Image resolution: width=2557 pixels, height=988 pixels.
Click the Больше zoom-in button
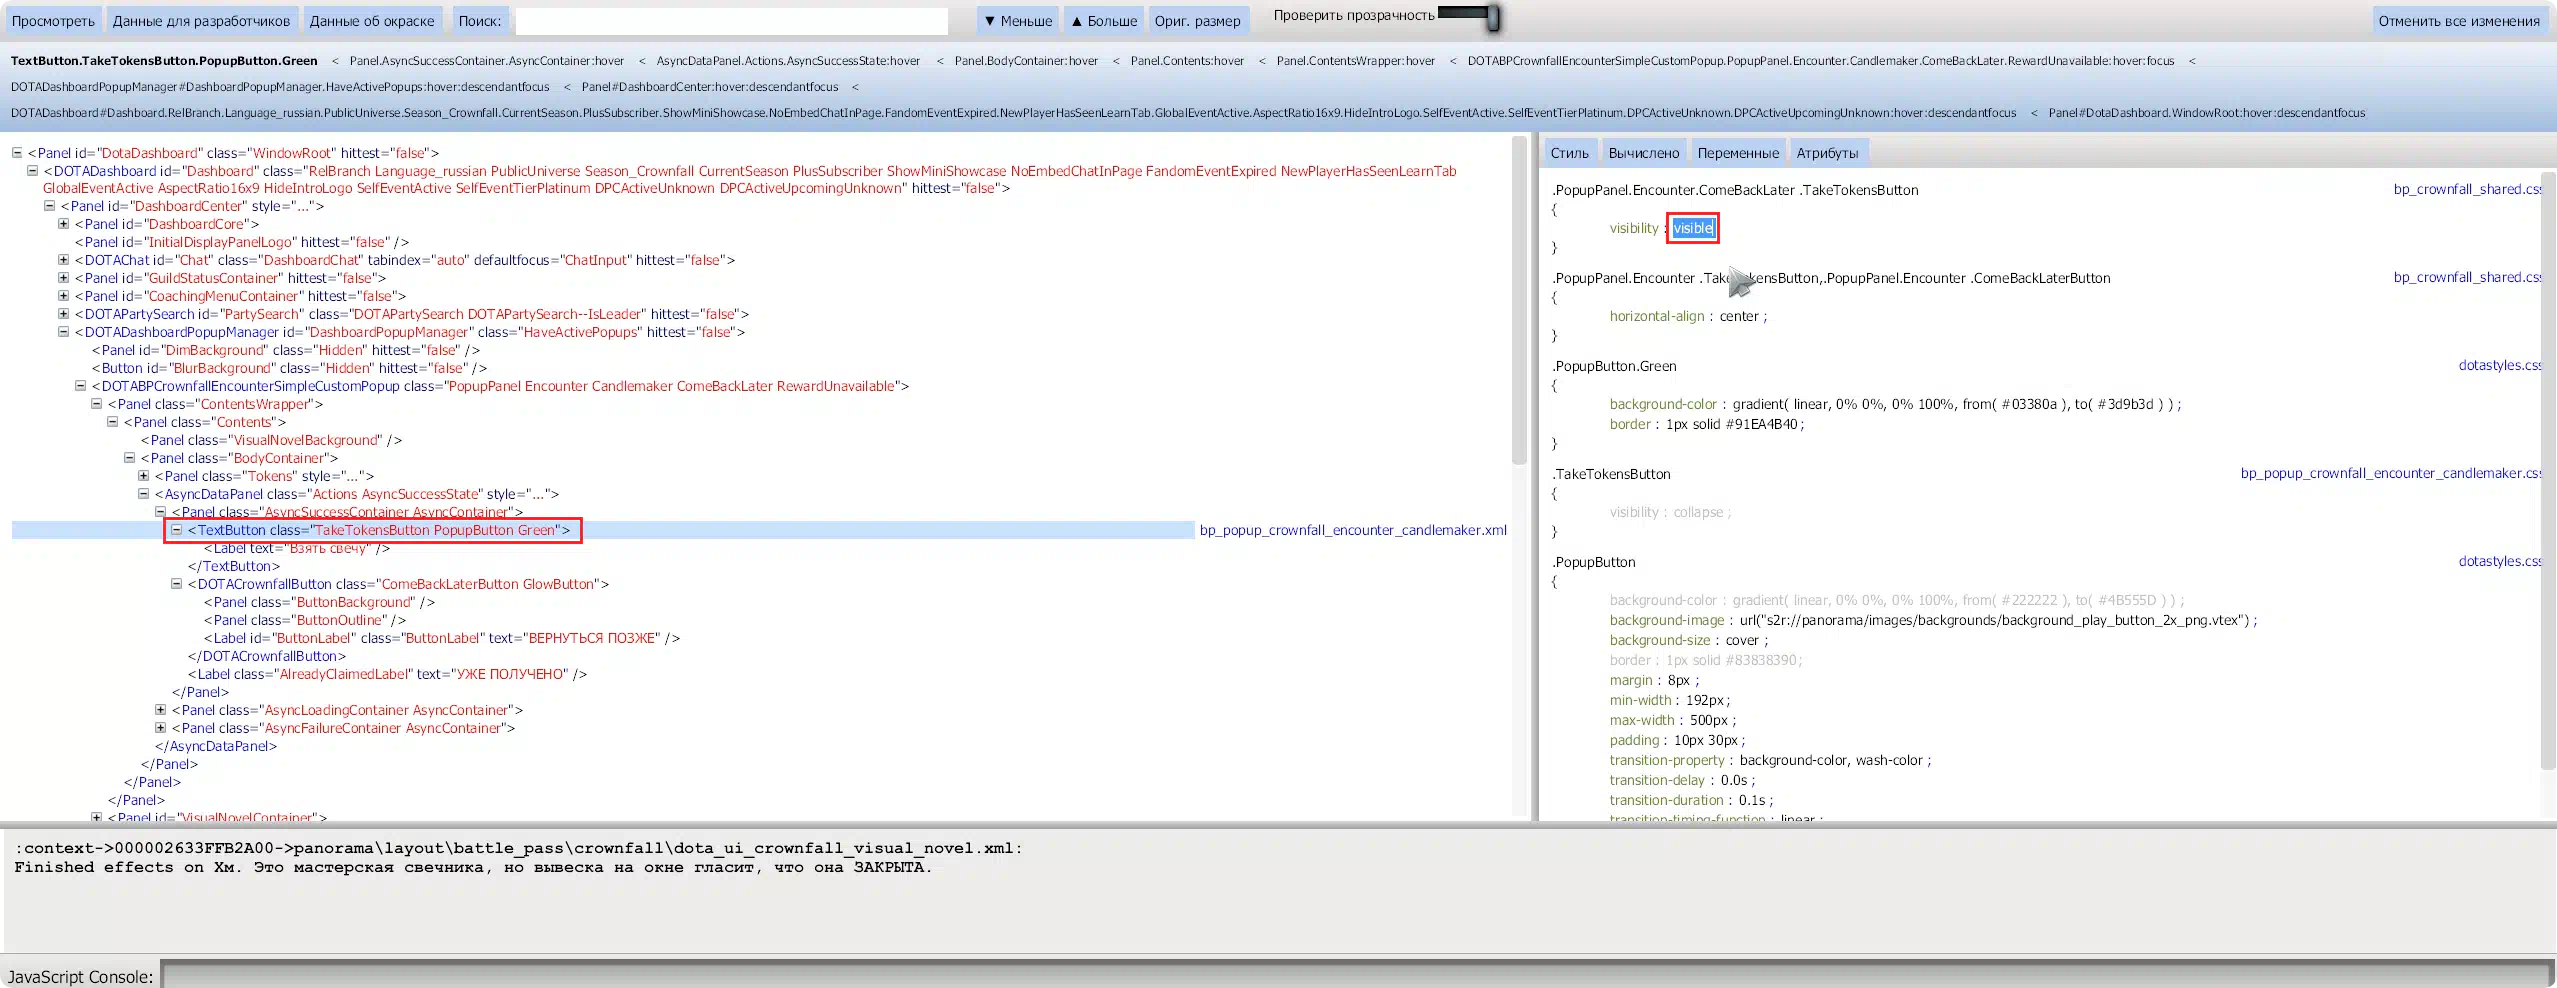(x=1104, y=21)
